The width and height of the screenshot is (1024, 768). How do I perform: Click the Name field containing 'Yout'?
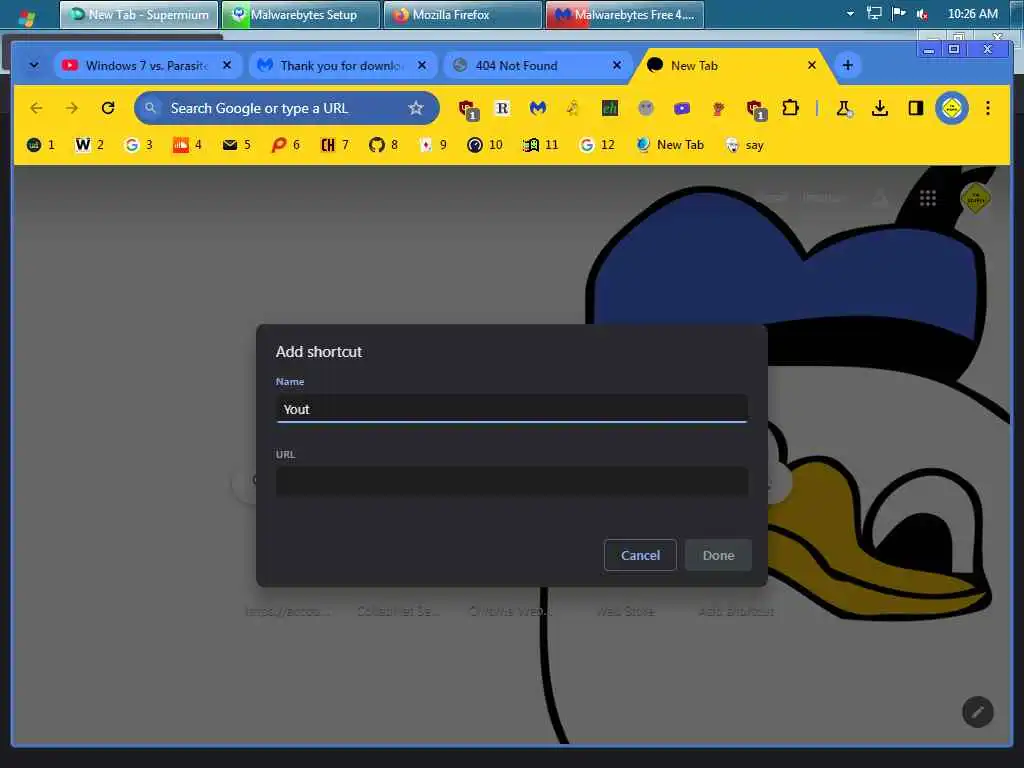(x=511, y=409)
